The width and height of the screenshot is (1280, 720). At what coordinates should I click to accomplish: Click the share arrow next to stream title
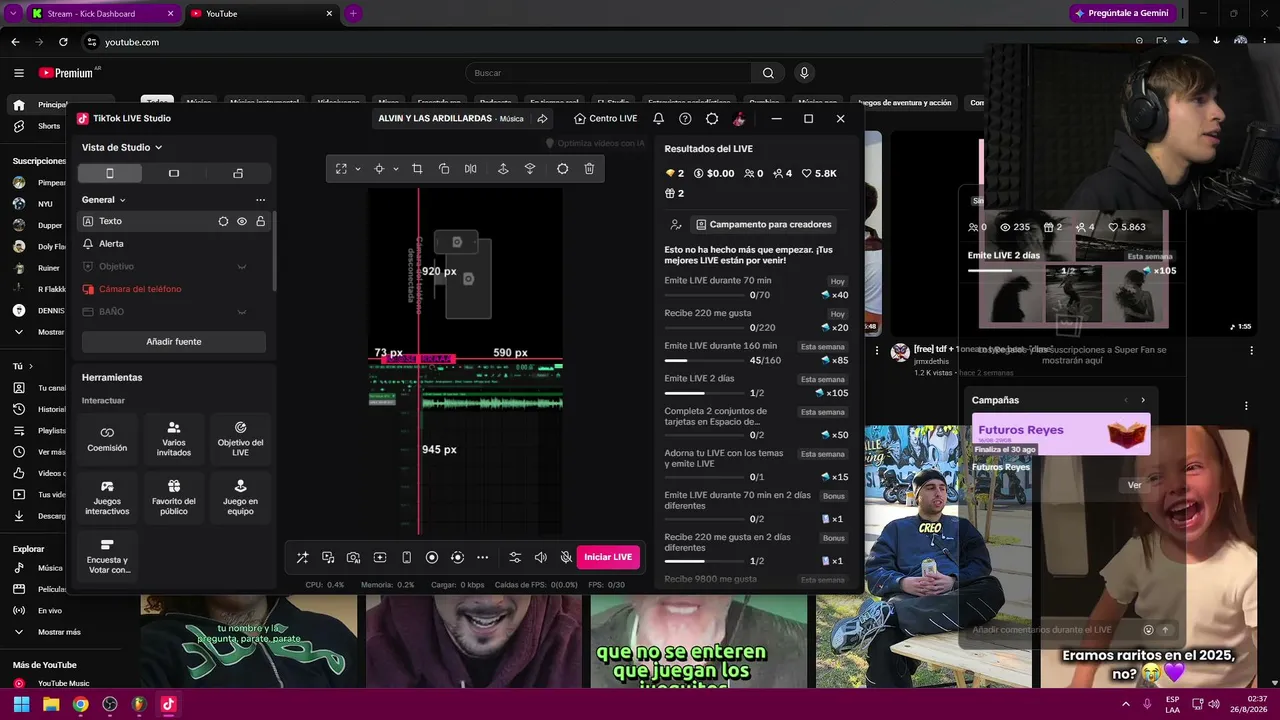coord(542,118)
